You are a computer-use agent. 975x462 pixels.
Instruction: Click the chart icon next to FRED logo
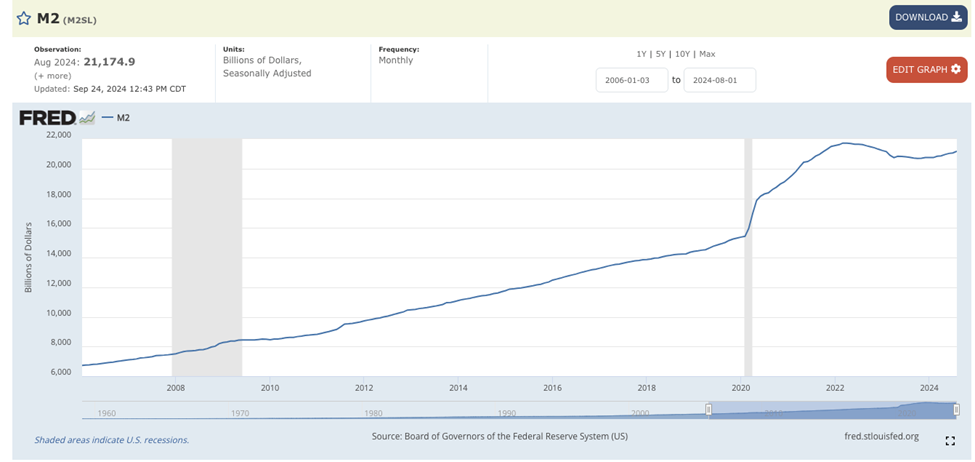tap(87, 118)
